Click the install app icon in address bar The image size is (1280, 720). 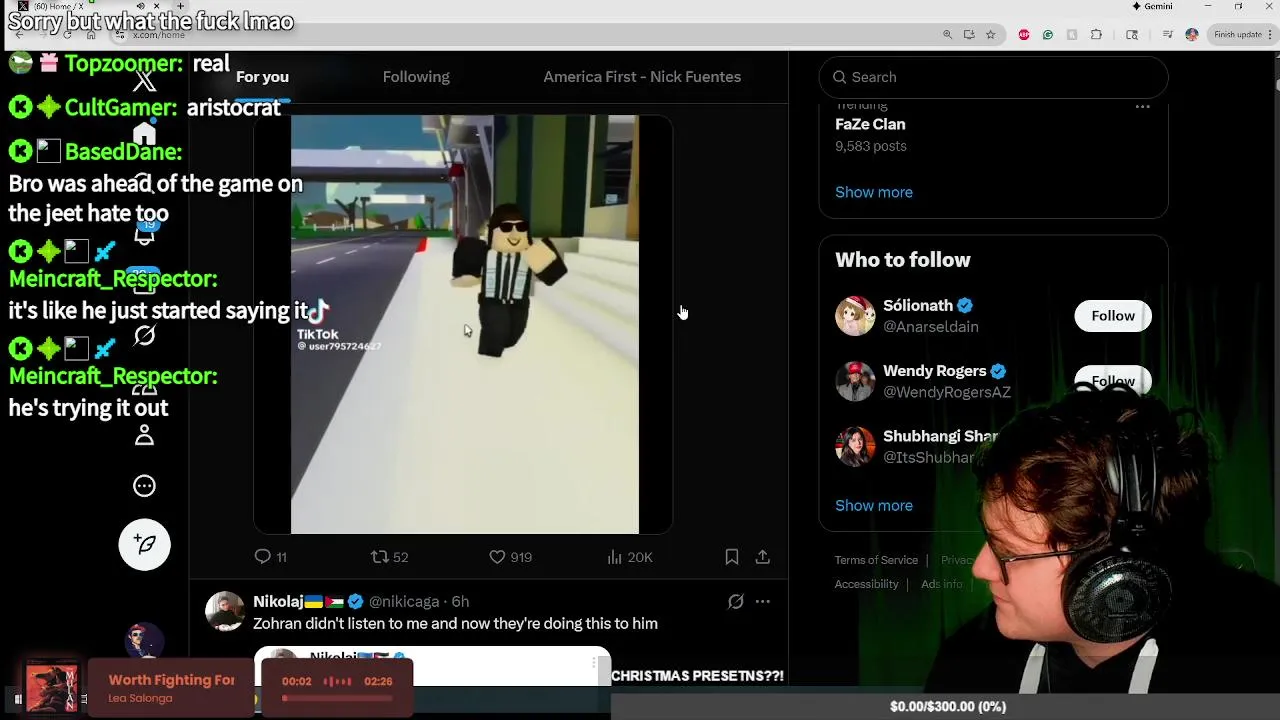pos(969,34)
